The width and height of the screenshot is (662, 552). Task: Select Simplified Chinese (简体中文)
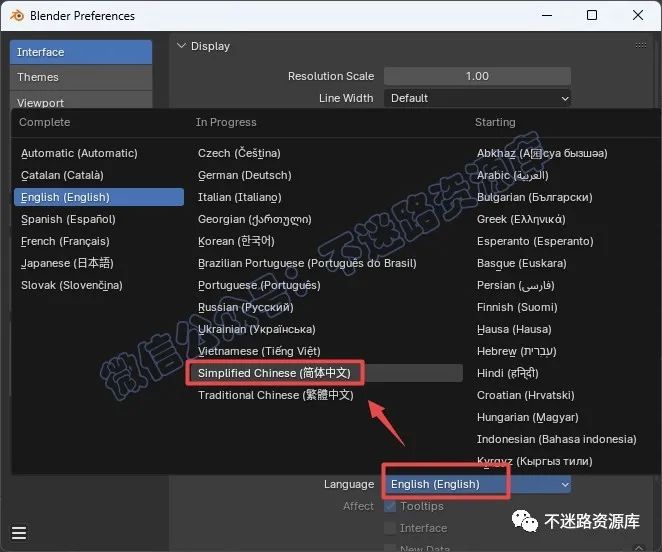325,373
